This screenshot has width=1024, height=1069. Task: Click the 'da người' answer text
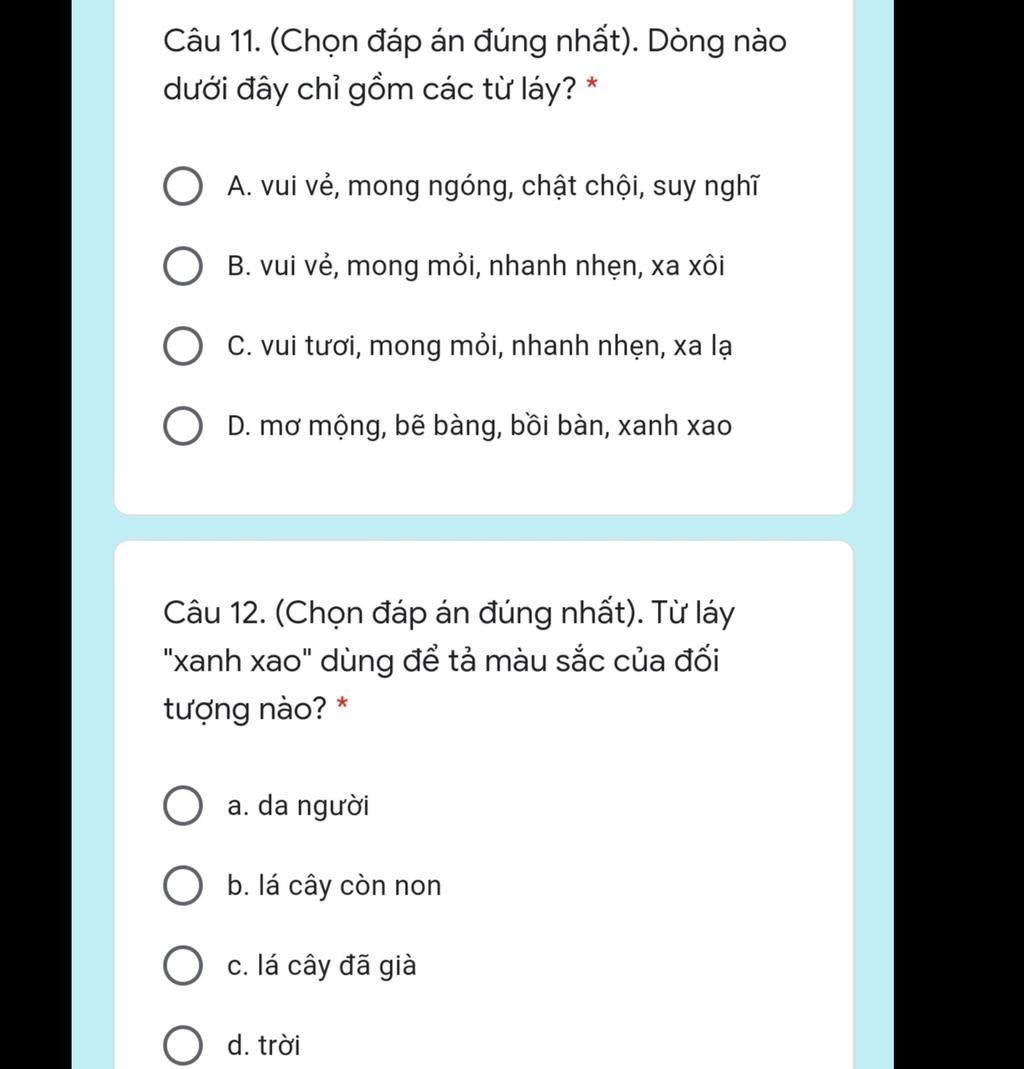(314, 806)
